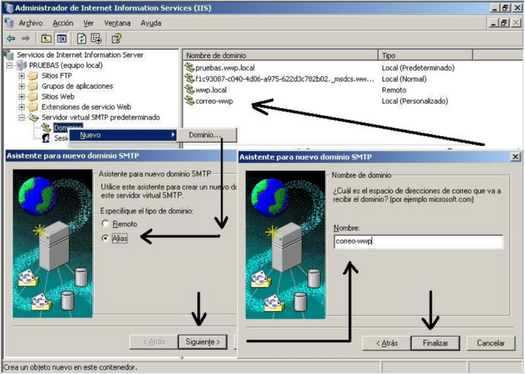
Task: Click the Help toolbar icon
Action: coord(116,39)
